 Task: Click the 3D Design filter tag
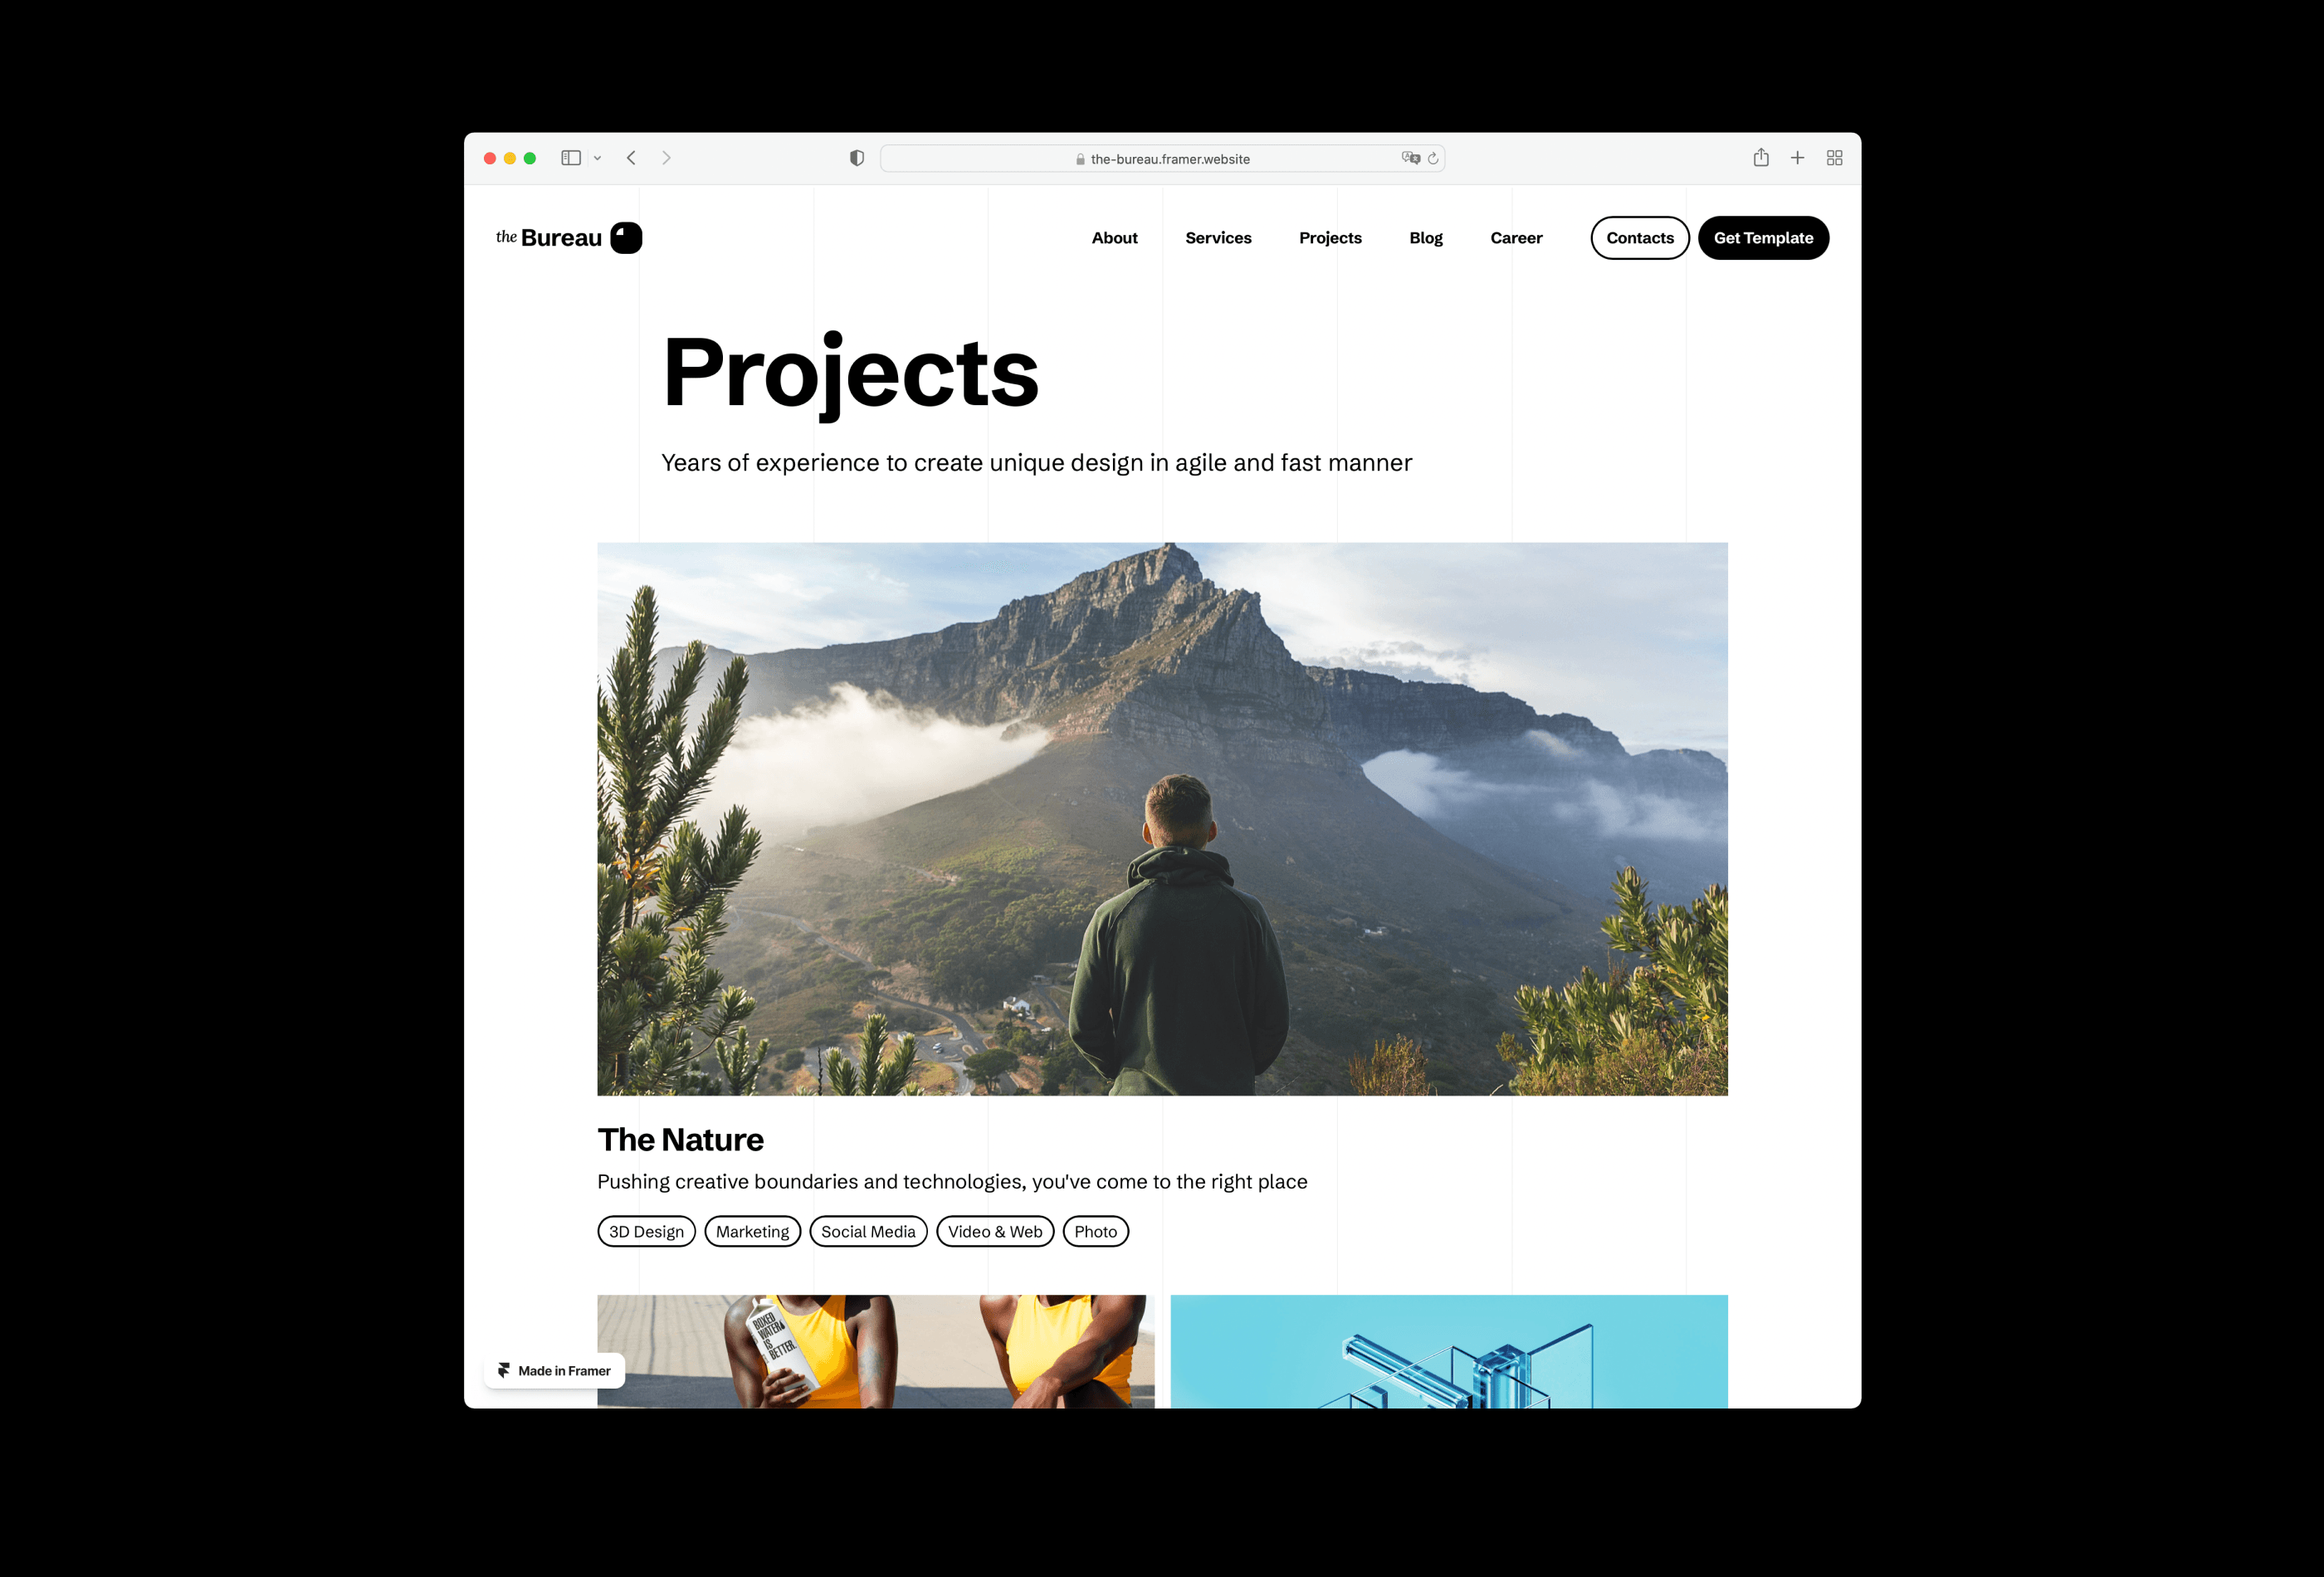pyautogui.click(x=646, y=1230)
